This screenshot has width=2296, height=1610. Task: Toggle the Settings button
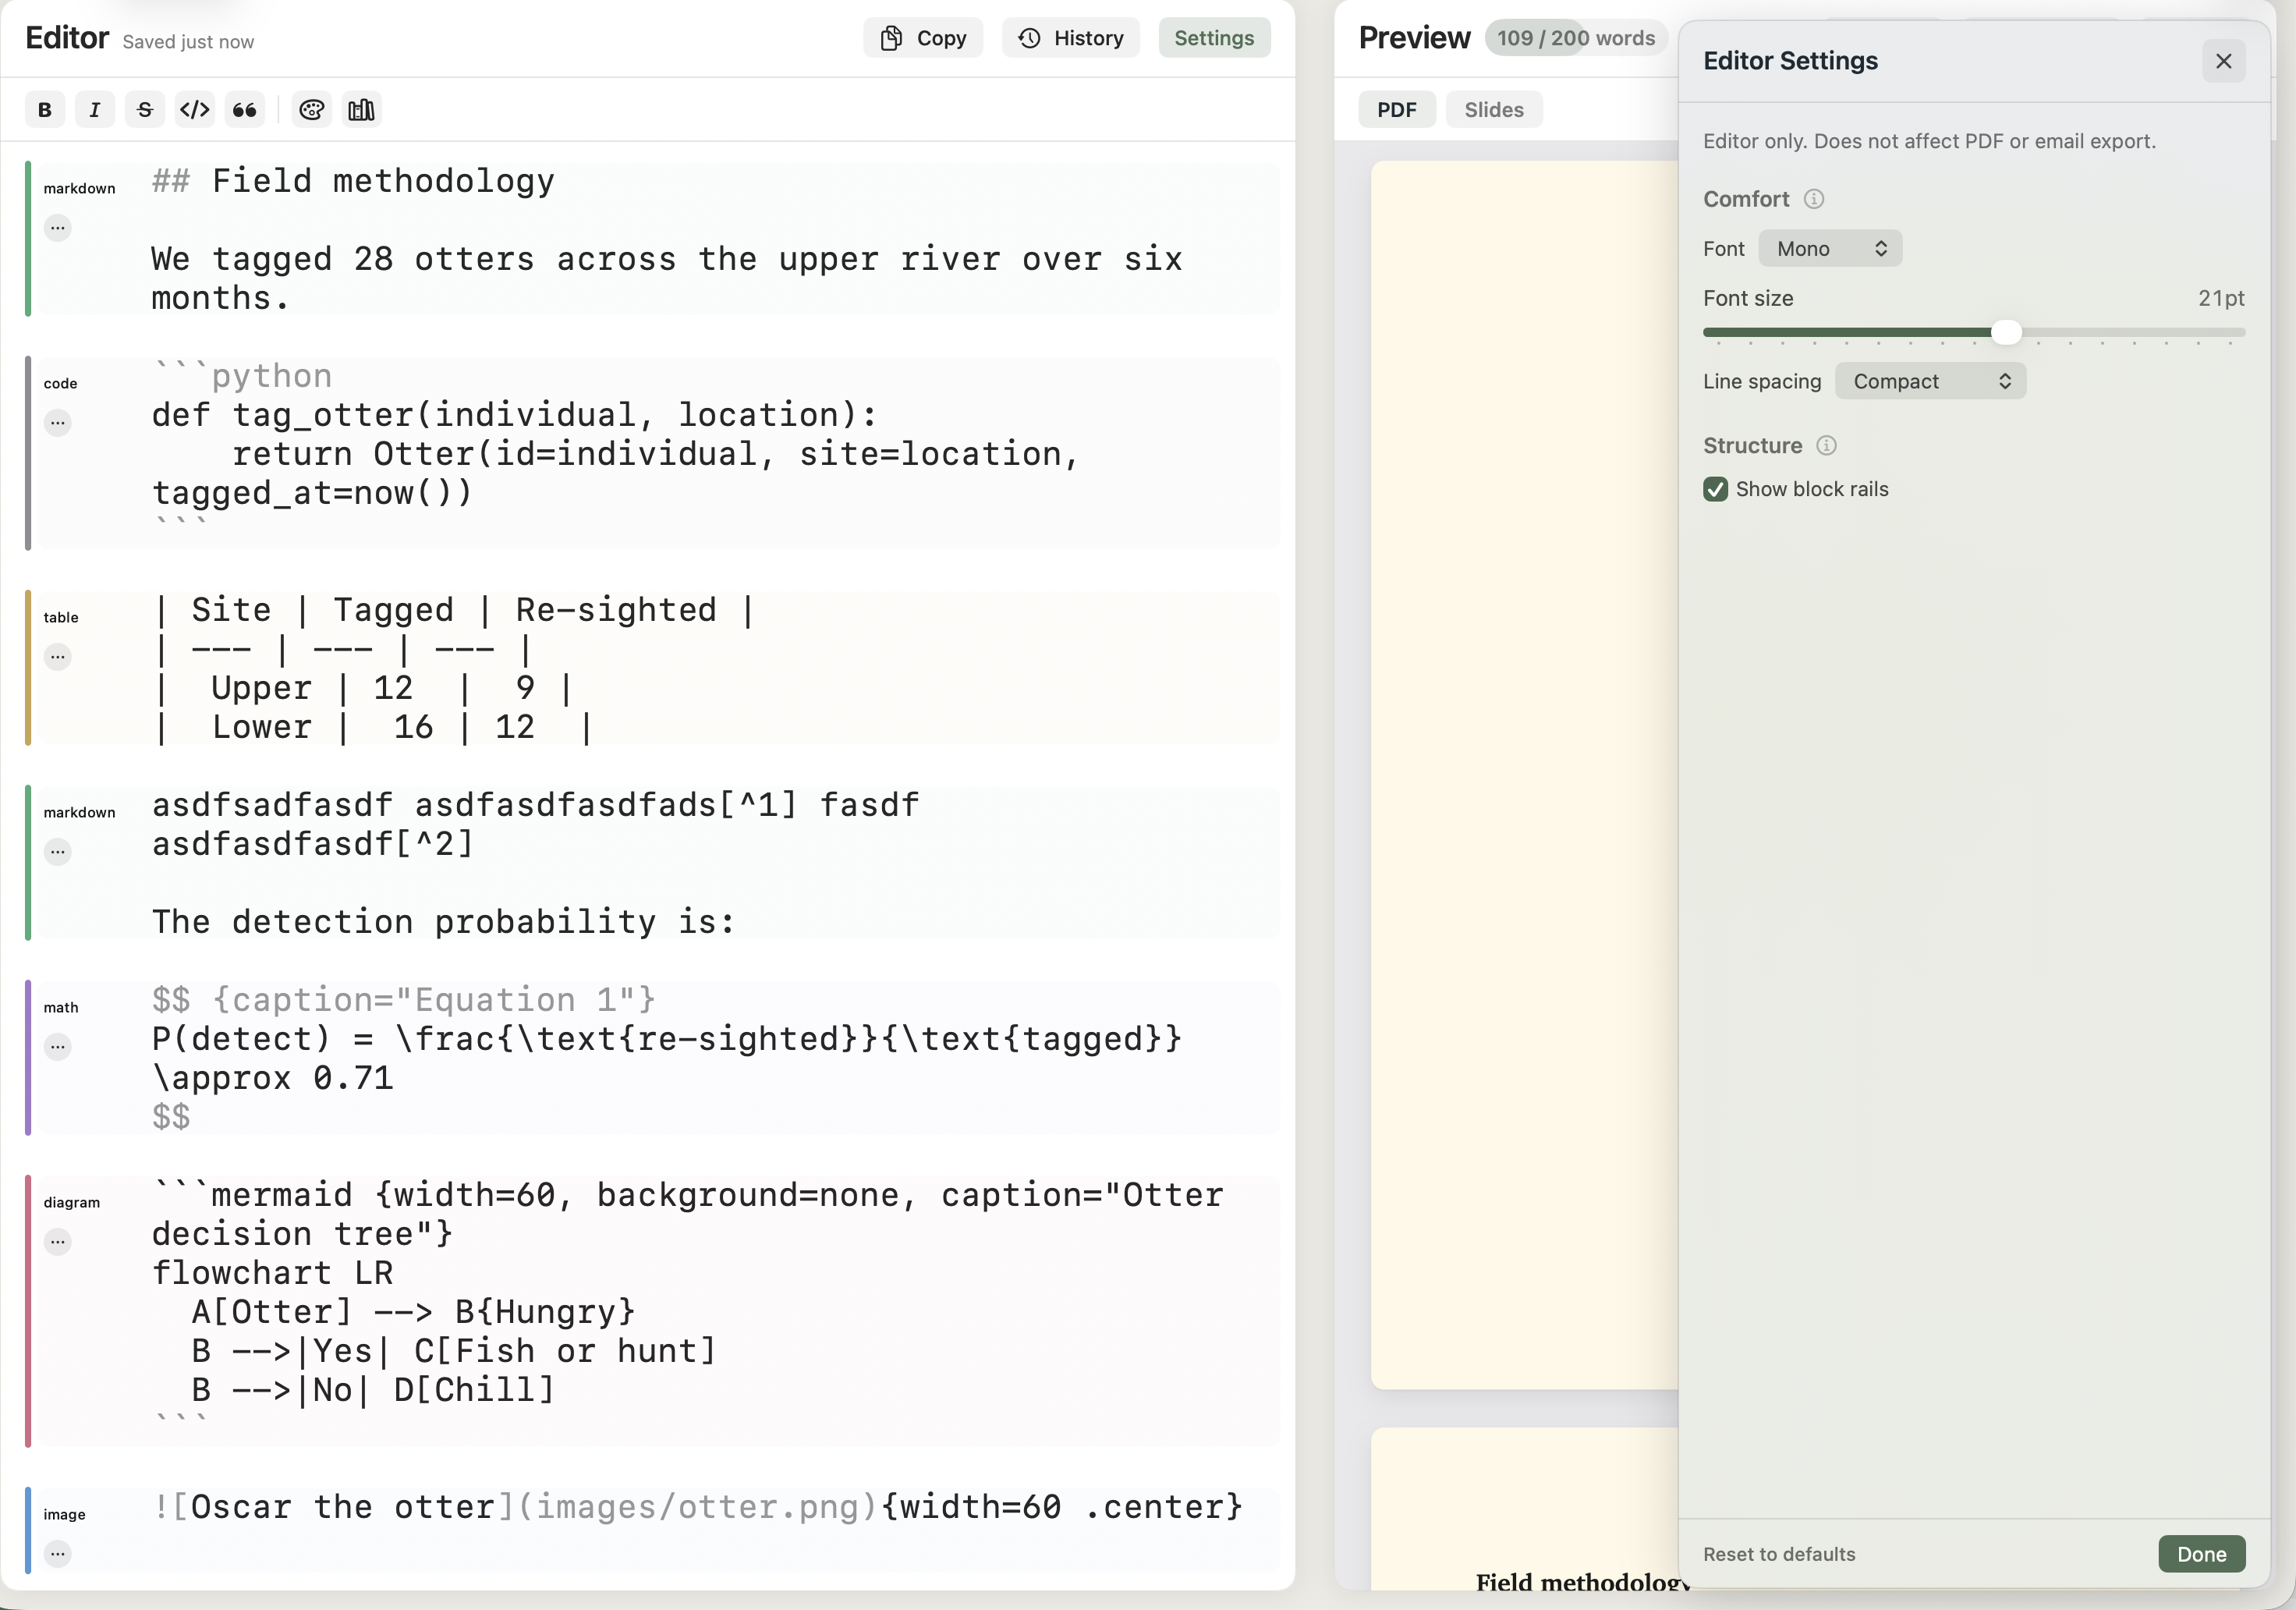(x=1214, y=38)
